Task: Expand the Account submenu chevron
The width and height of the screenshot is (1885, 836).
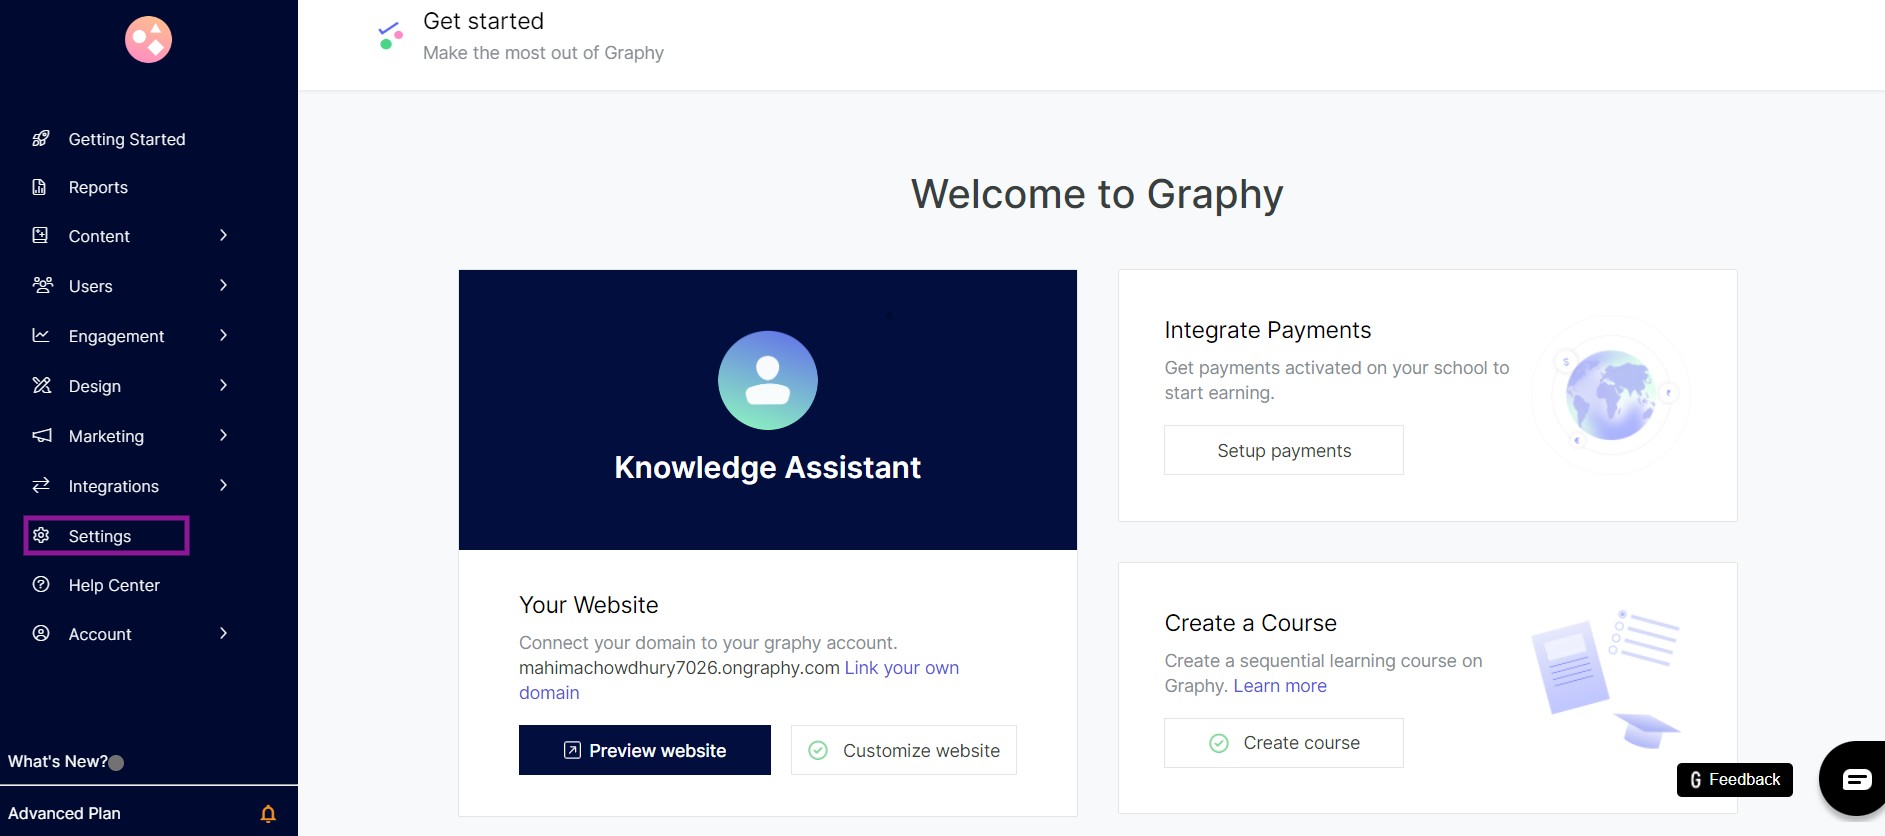Action: 223,633
